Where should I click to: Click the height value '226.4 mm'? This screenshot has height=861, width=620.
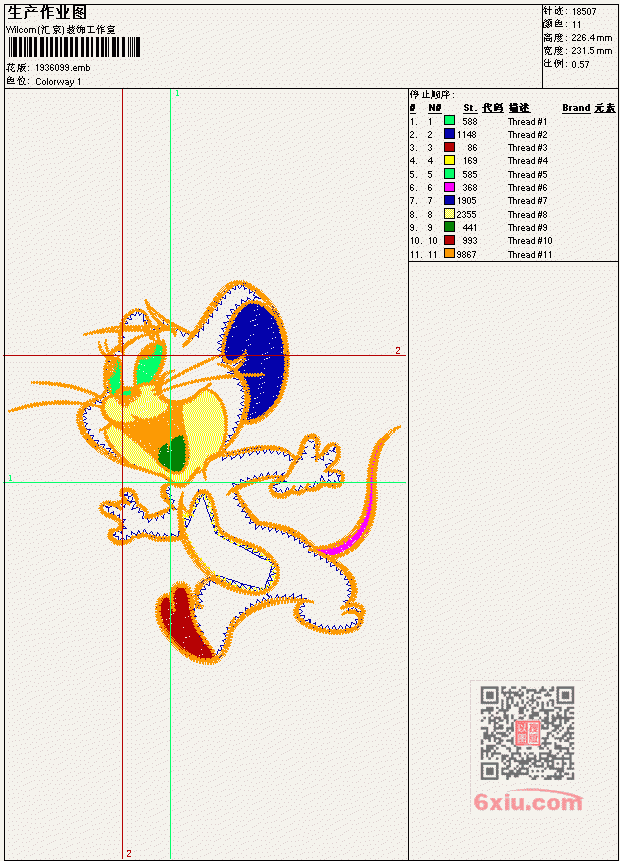(x=592, y=38)
